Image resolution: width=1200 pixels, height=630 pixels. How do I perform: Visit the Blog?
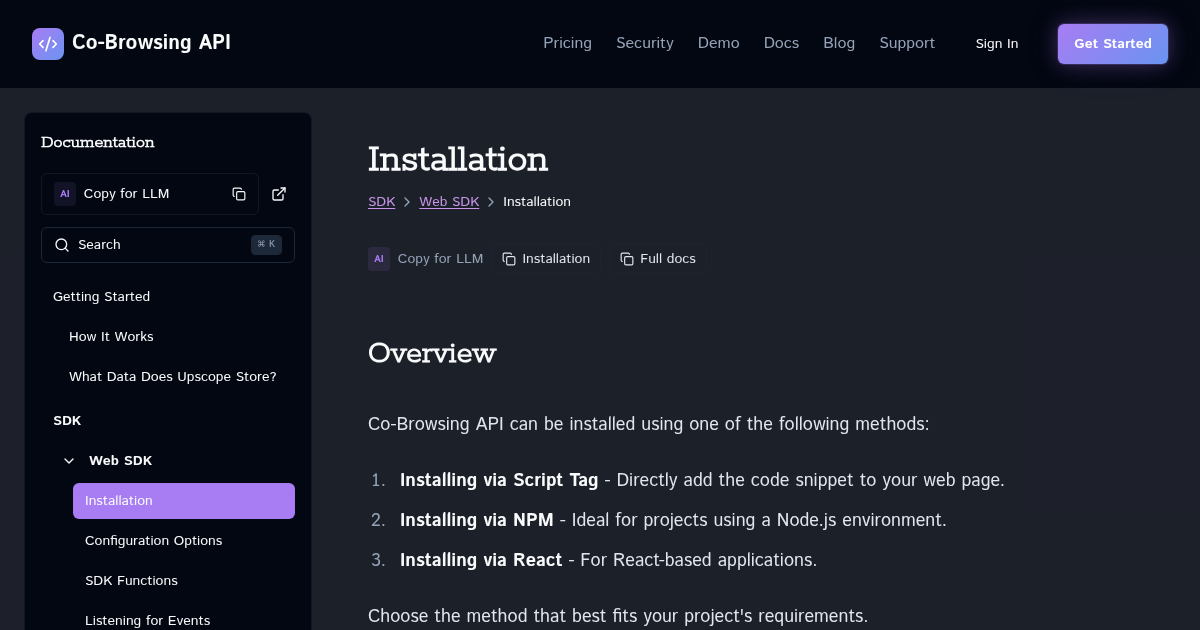[x=839, y=43]
